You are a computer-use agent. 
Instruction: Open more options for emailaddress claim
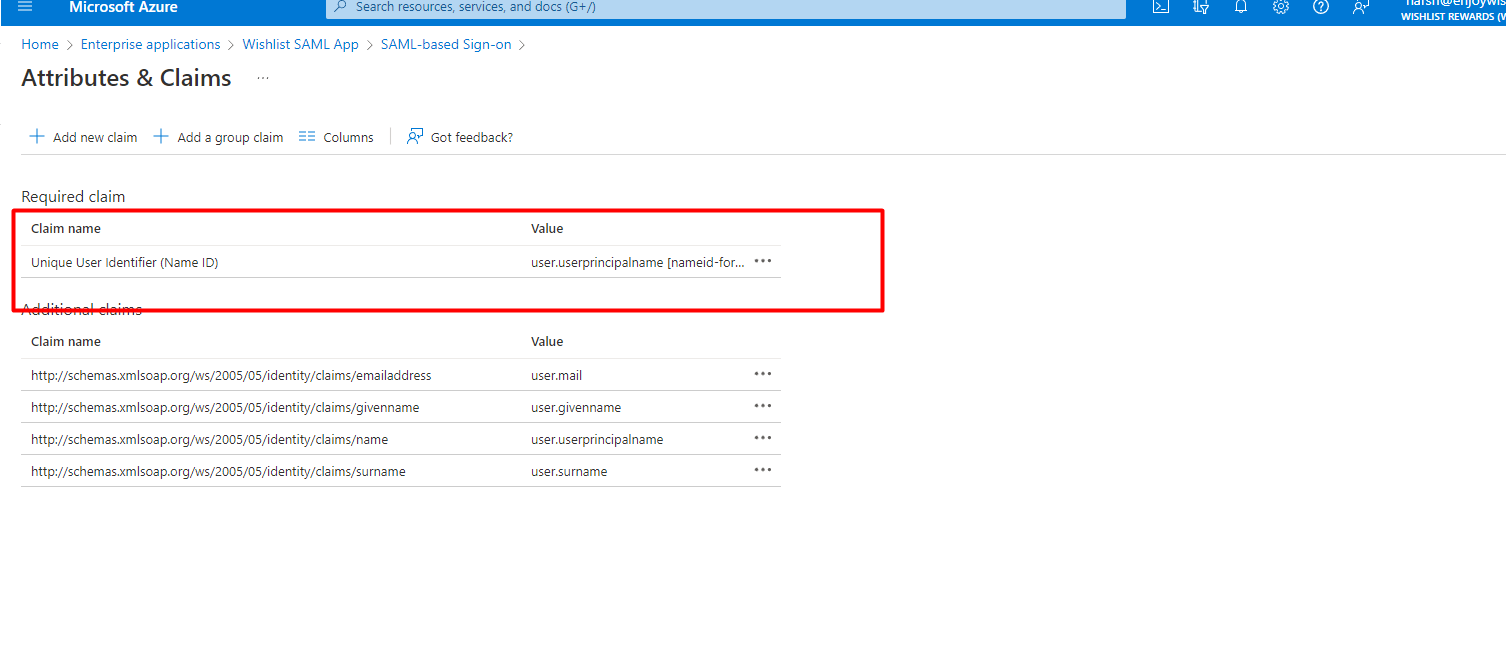pyautogui.click(x=763, y=374)
